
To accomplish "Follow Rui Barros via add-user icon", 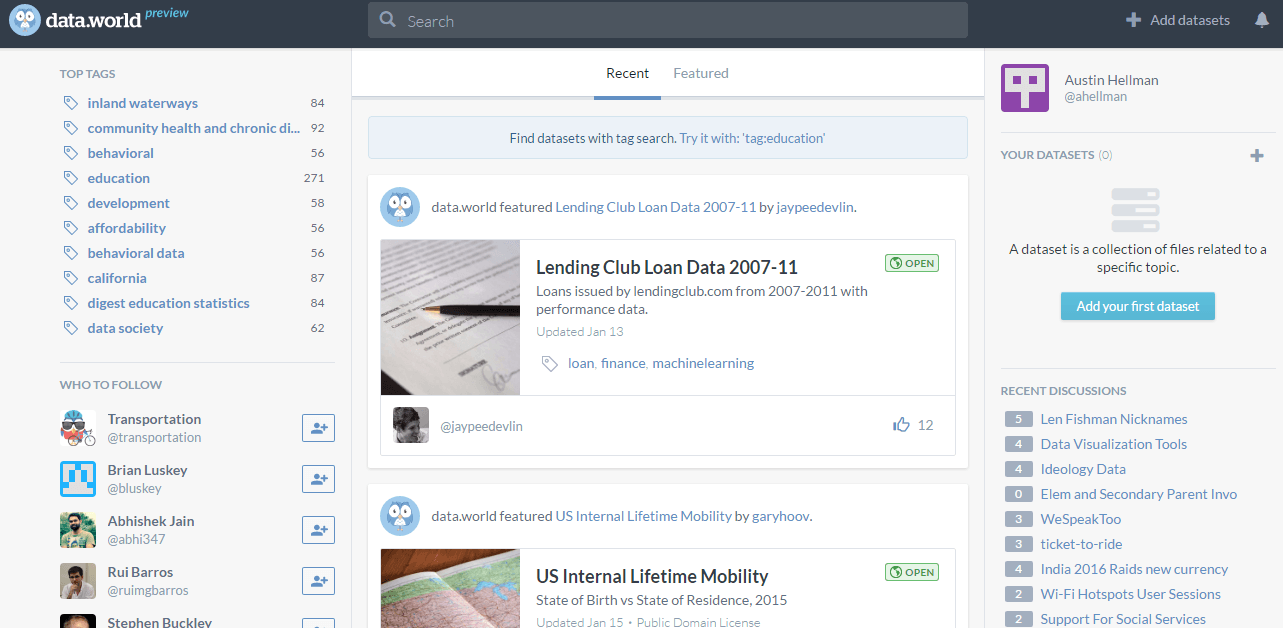I will coord(318,581).
